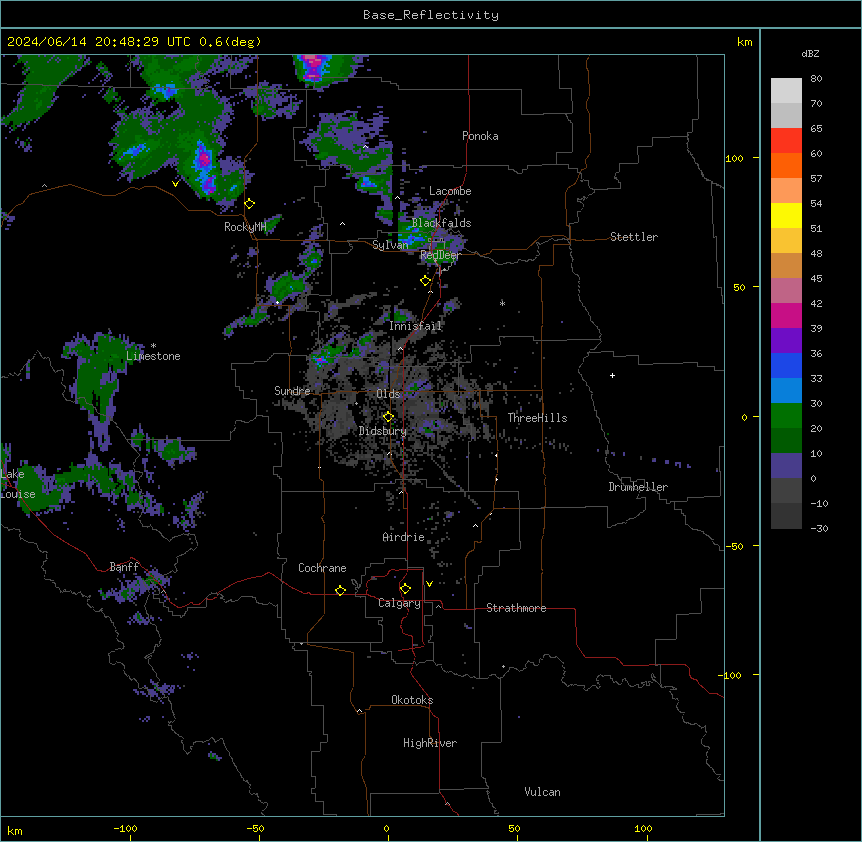Click the -30 value on dBZ legend
Screen dimensions: 862x842
819,529
